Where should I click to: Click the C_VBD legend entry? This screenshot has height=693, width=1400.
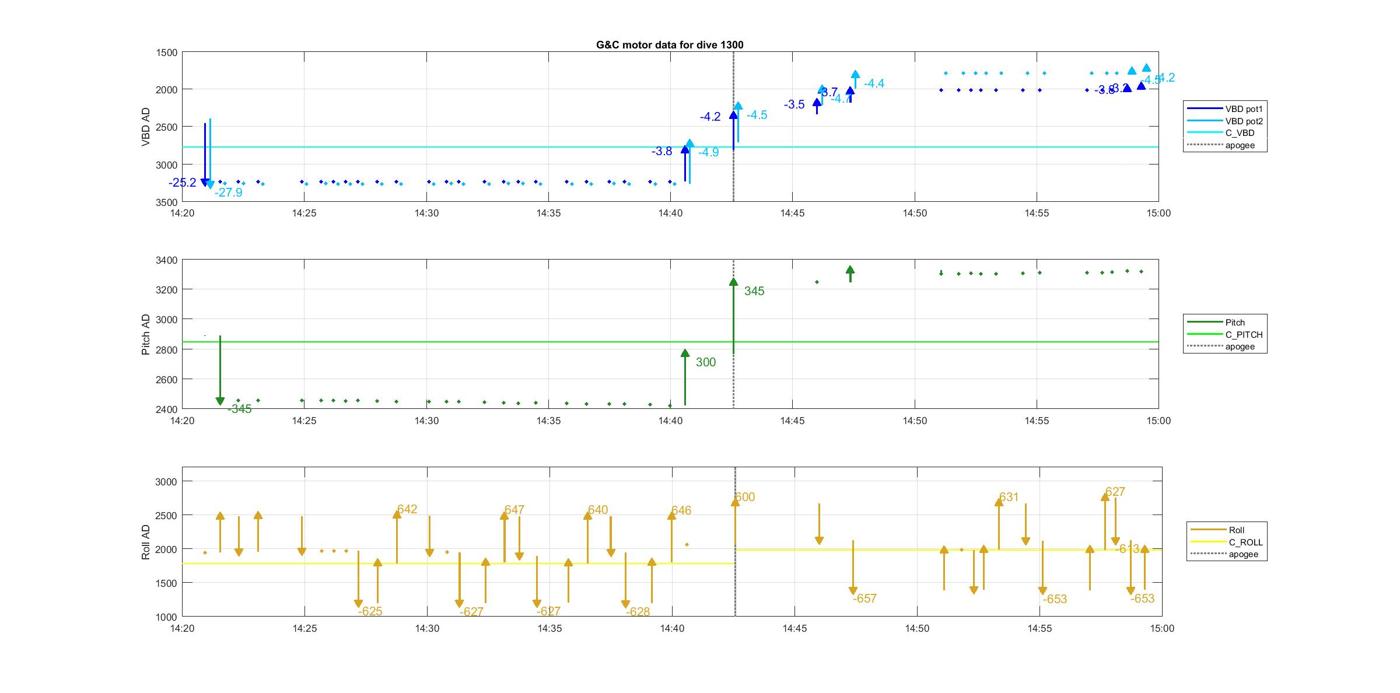[x=1239, y=133]
